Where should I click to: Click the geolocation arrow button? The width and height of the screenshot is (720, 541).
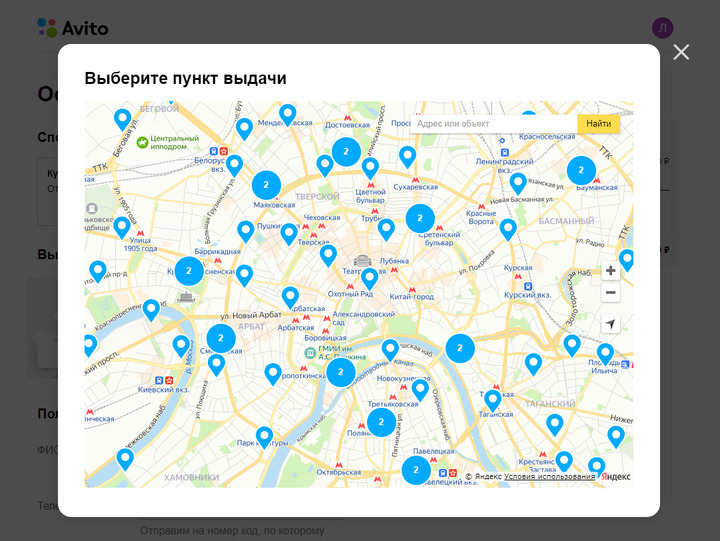(610, 324)
